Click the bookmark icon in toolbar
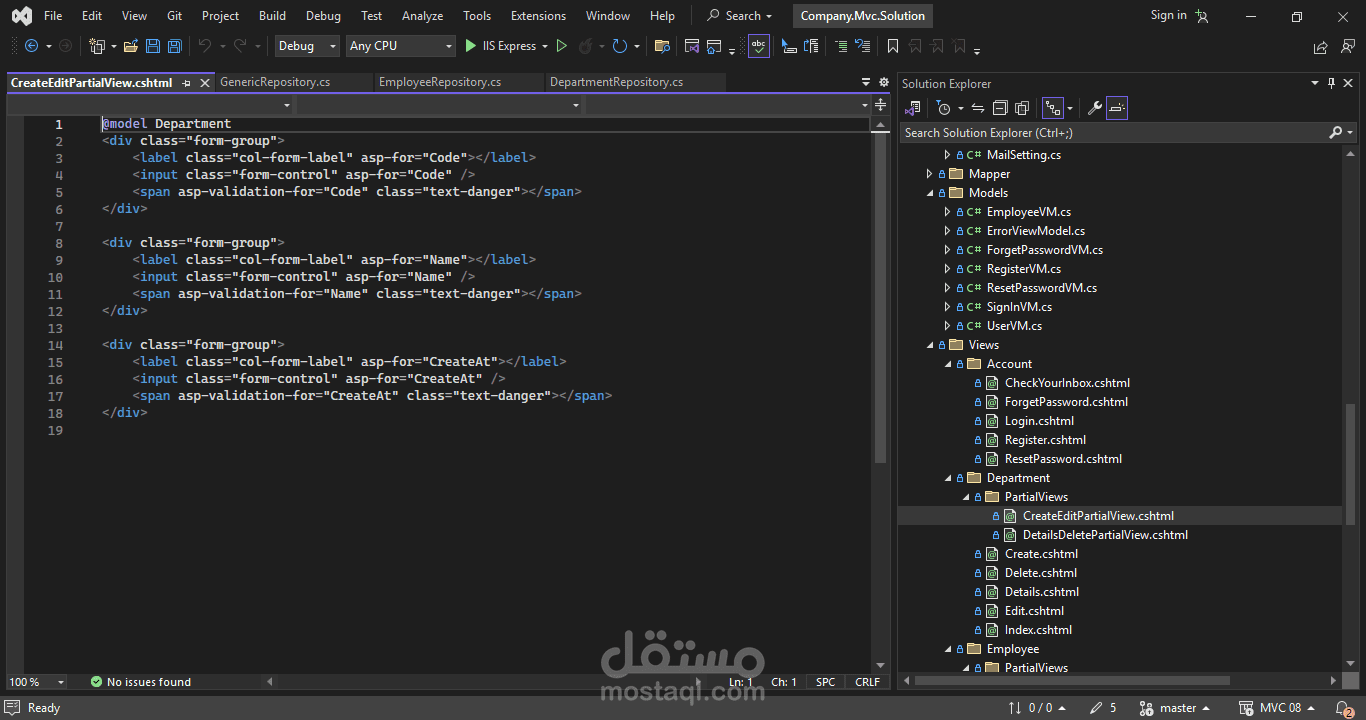The height and width of the screenshot is (720, 1366). coord(893,46)
